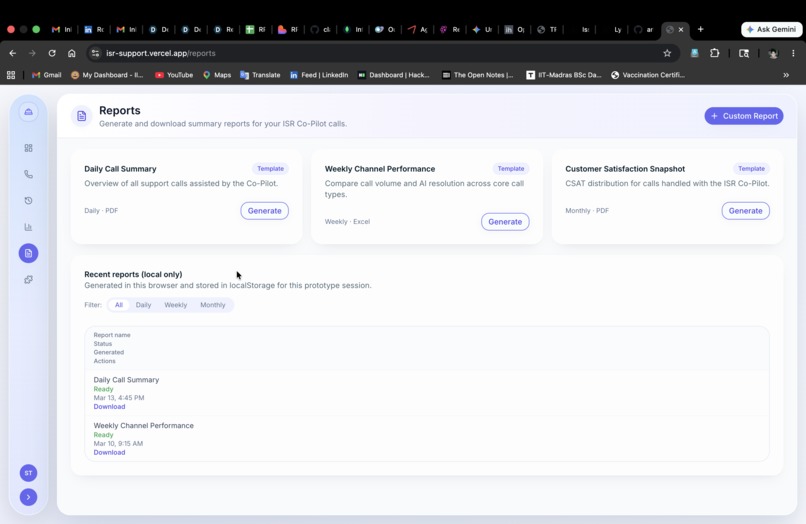806x524 pixels.
Task: Filter recent reports by Daily
Action: click(x=143, y=305)
